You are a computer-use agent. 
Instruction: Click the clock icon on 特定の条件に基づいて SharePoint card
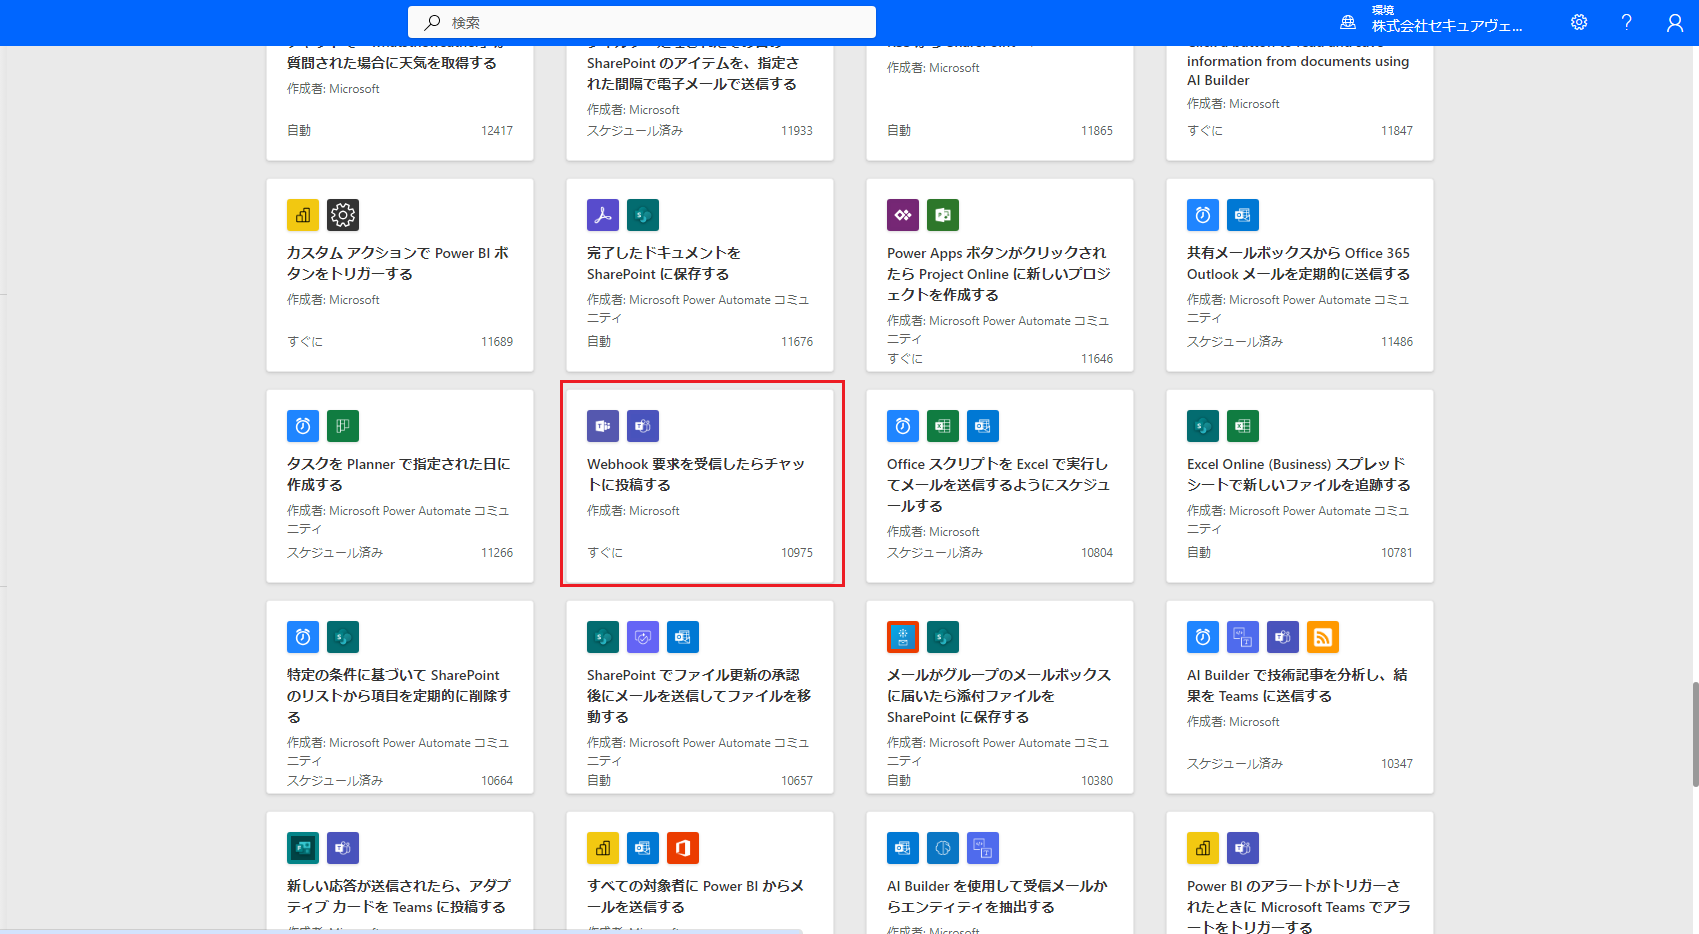(x=303, y=637)
